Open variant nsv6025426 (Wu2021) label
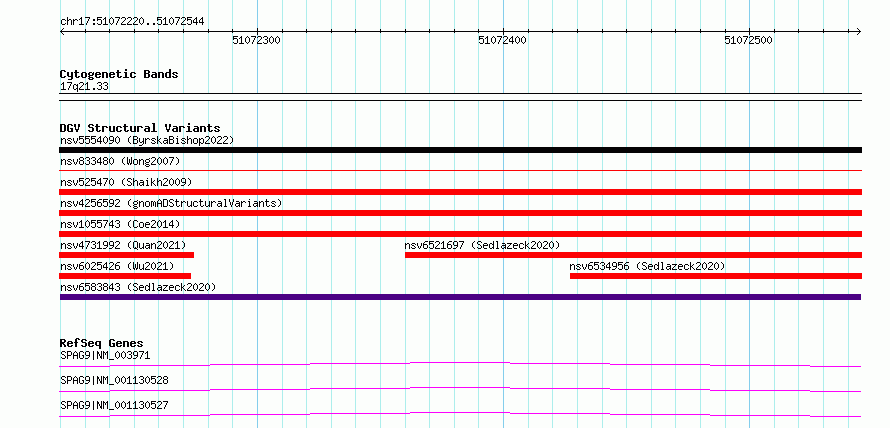This screenshot has width=890, height=428. 117,266
